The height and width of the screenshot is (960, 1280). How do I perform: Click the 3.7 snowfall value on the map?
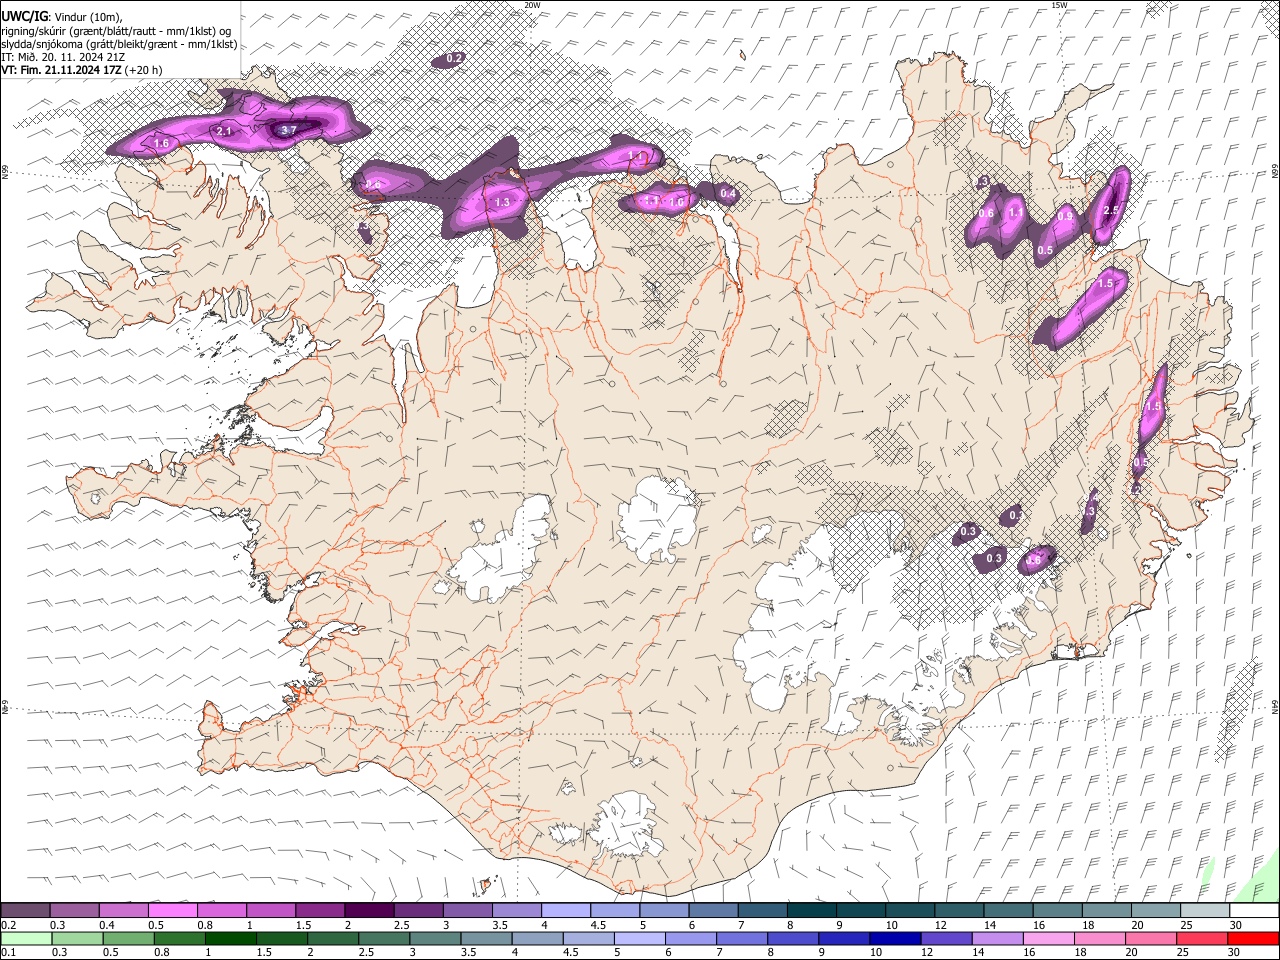pos(288,130)
